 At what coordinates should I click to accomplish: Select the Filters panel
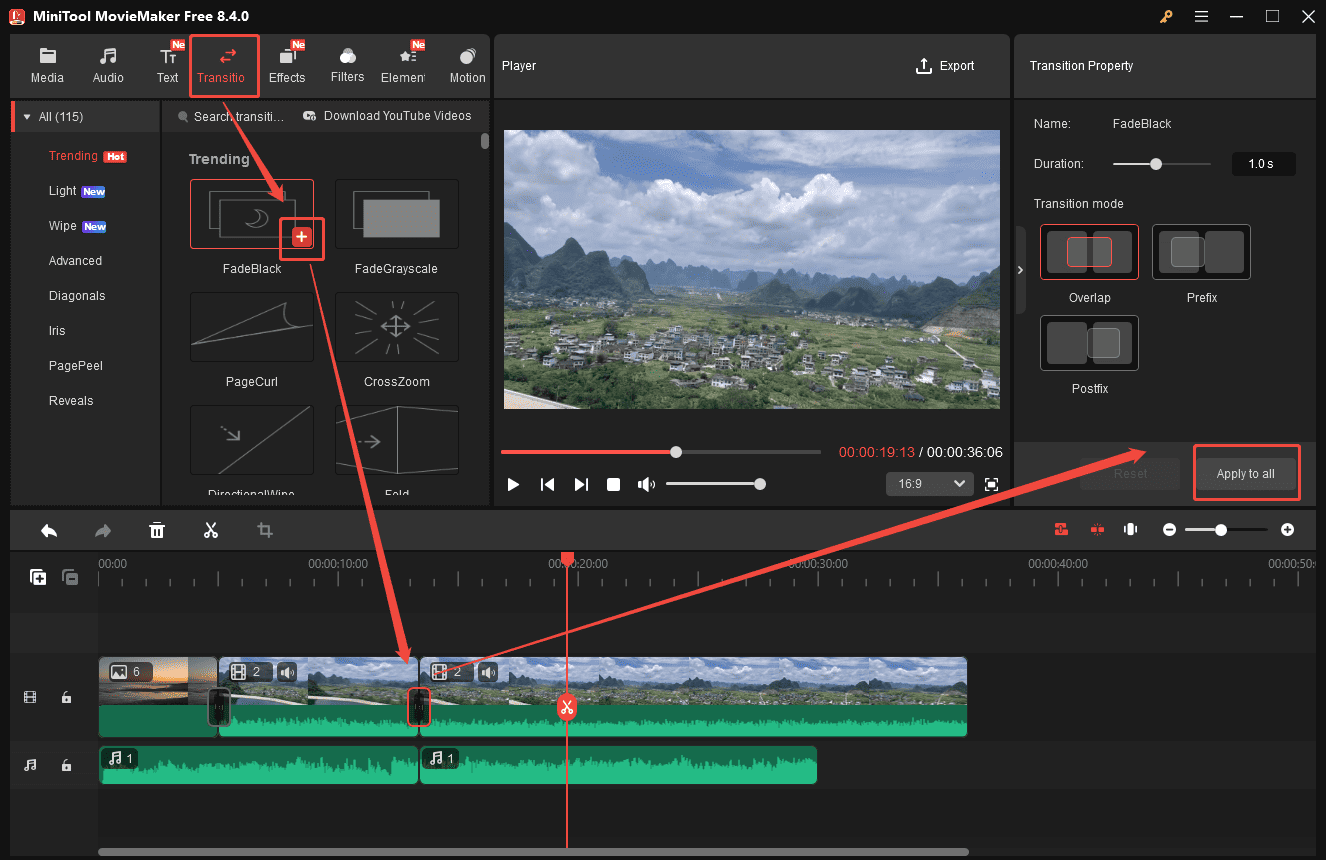click(x=347, y=65)
